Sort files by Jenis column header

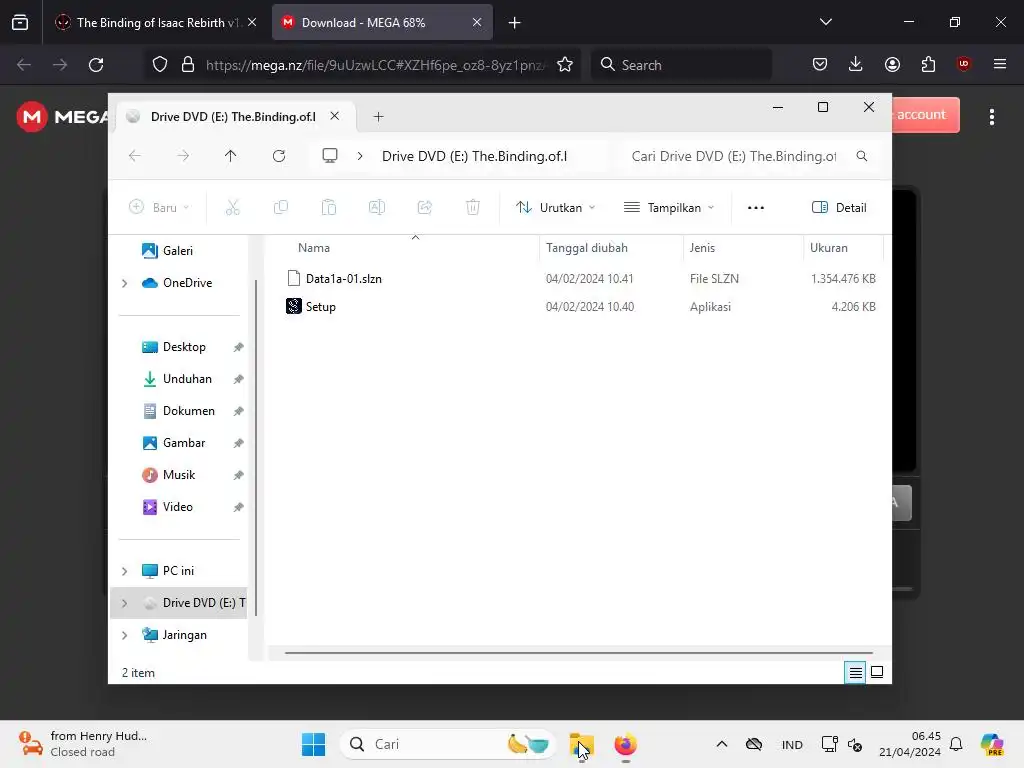pos(703,248)
